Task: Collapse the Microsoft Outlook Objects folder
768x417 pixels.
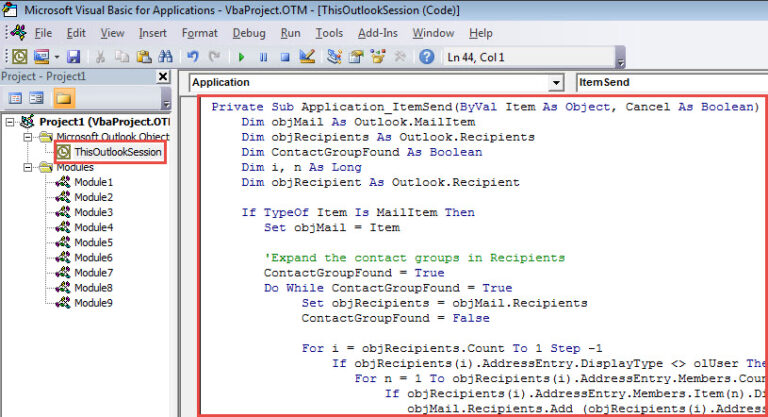Action: click(x=28, y=137)
